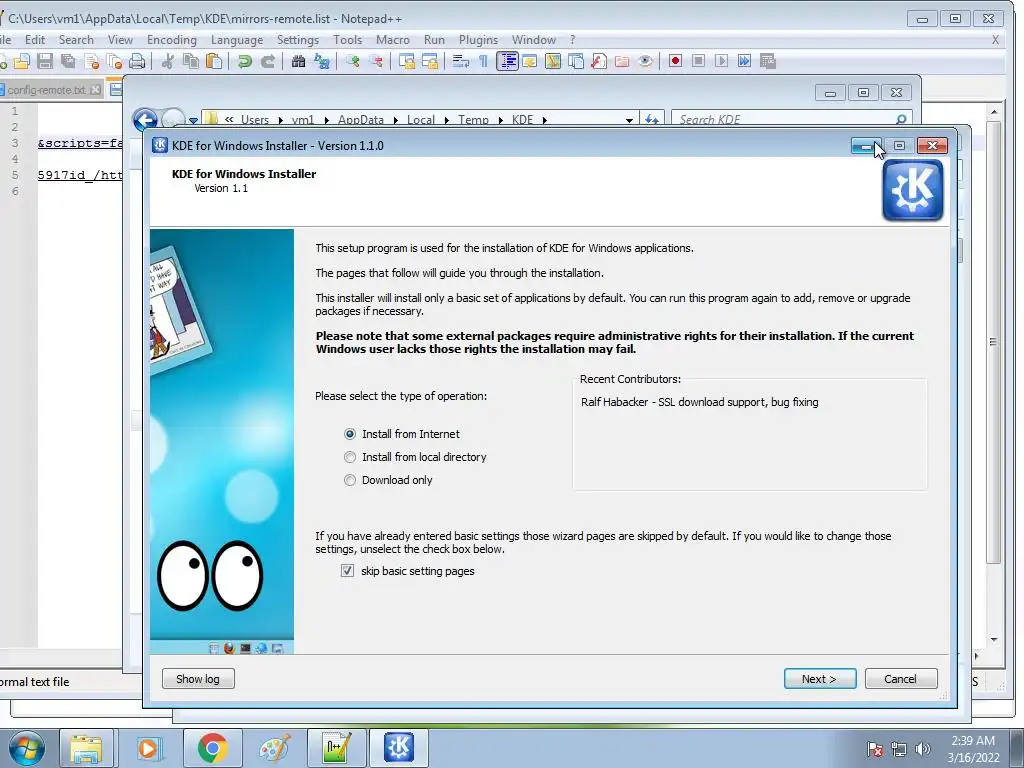Click the Redo arrow in Notepad++ toolbar
The width and height of the screenshot is (1024, 768).
click(x=268, y=61)
